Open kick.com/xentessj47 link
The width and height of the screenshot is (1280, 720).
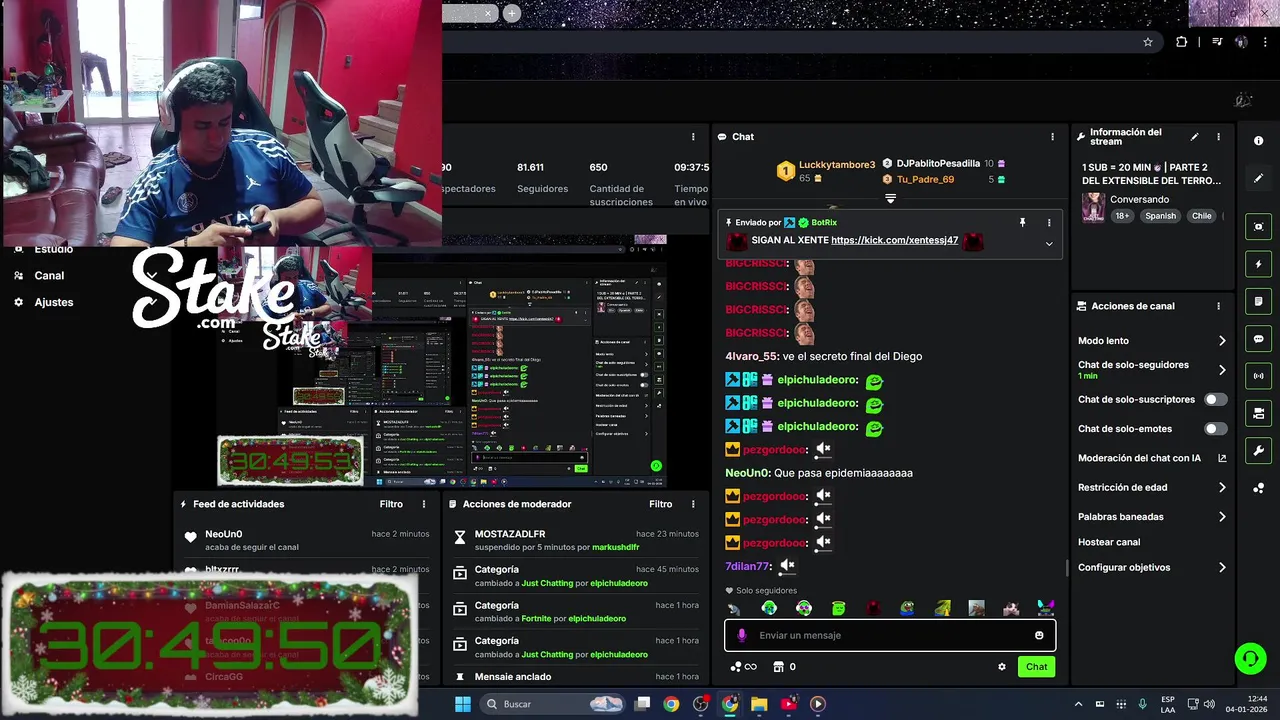click(894, 241)
